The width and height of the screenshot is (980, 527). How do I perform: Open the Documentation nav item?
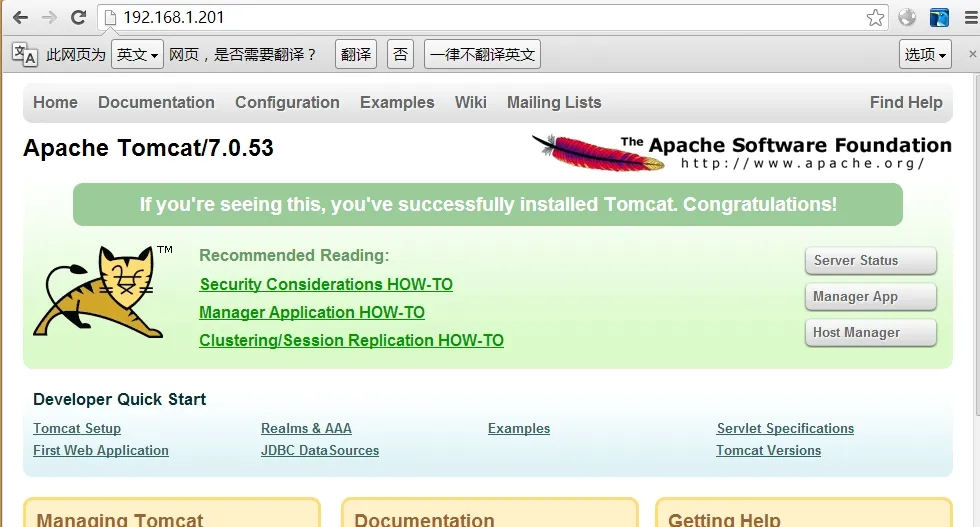(156, 103)
